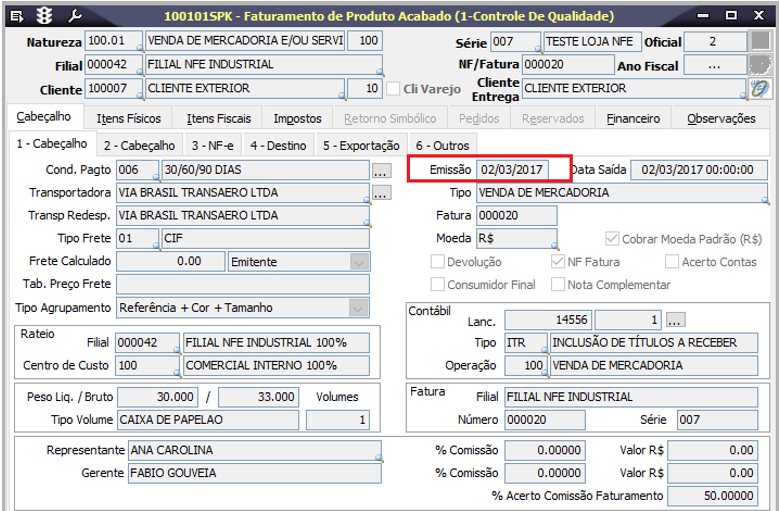Click the Contábil Tipo field ITR
This screenshot has width=780, height=511.
526,342
